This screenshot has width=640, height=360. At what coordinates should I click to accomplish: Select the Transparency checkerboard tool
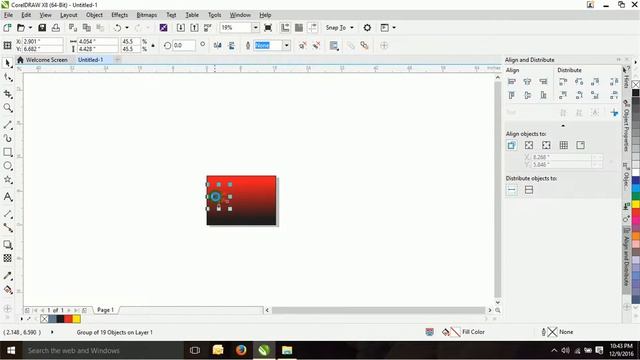click(8, 258)
